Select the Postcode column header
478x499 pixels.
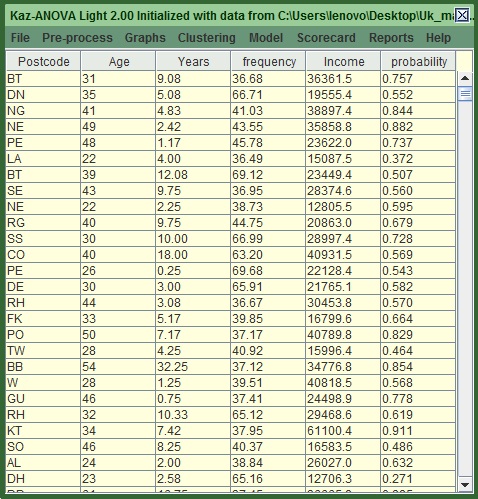(43, 61)
